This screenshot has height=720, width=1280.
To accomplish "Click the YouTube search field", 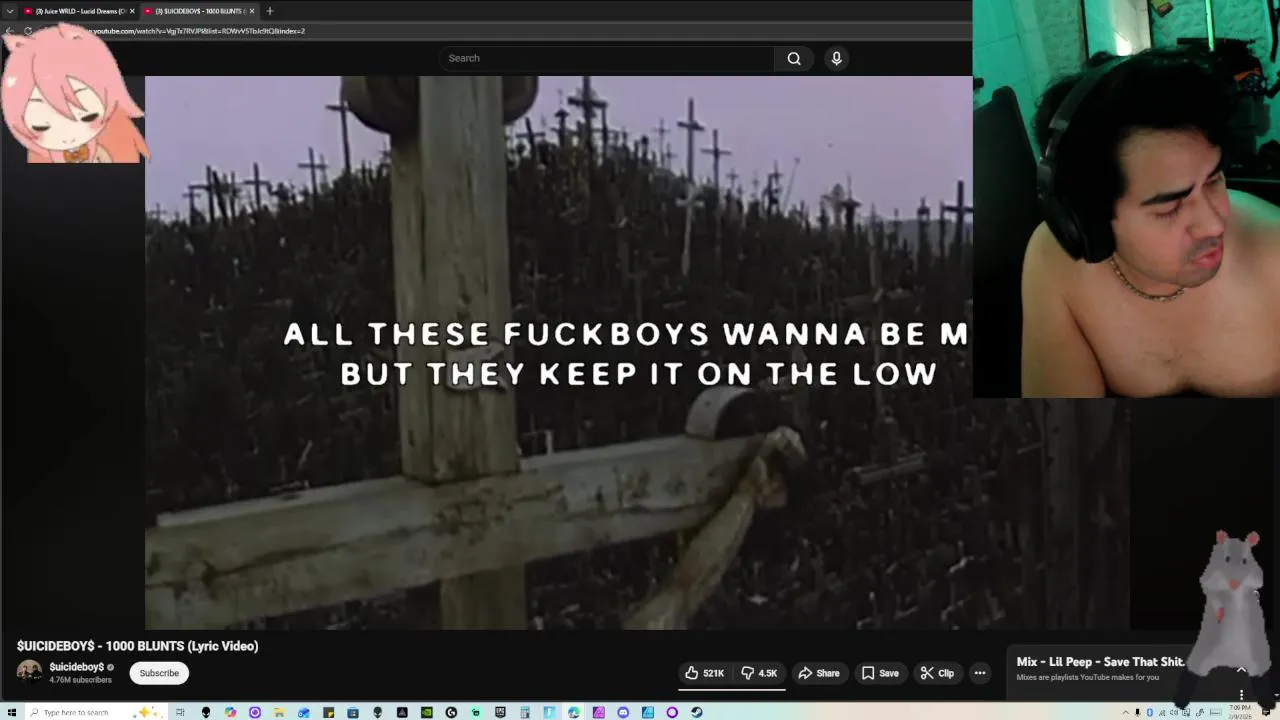I will [x=606, y=58].
